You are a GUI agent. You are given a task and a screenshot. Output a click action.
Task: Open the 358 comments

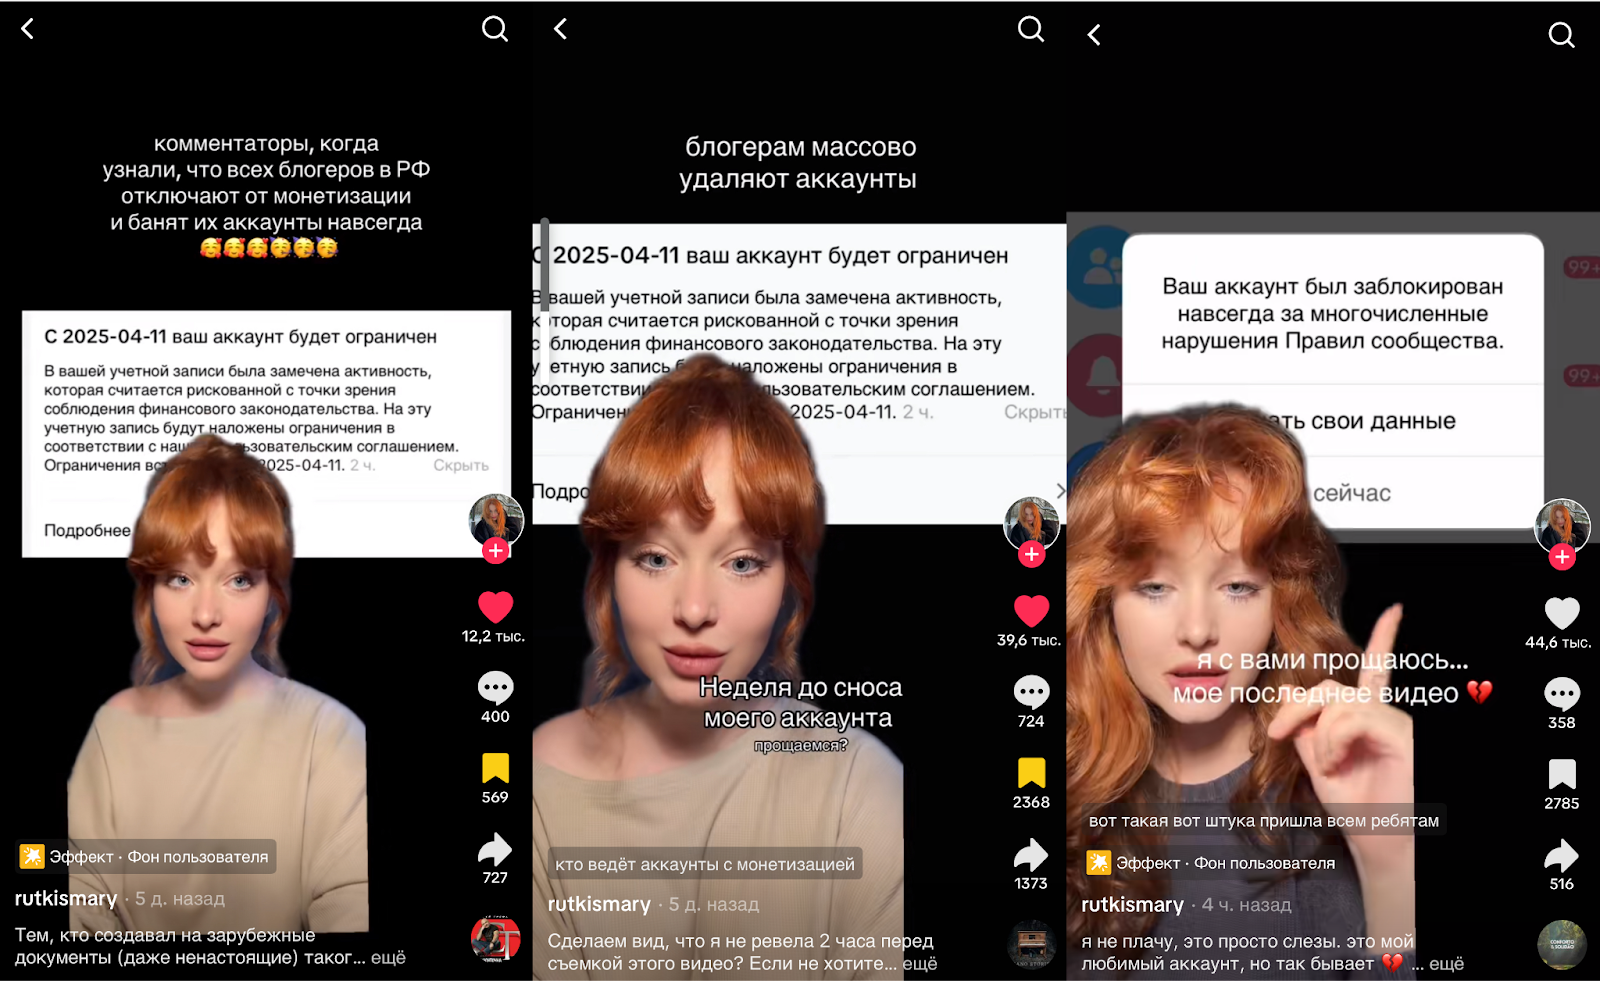(1562, 694)
